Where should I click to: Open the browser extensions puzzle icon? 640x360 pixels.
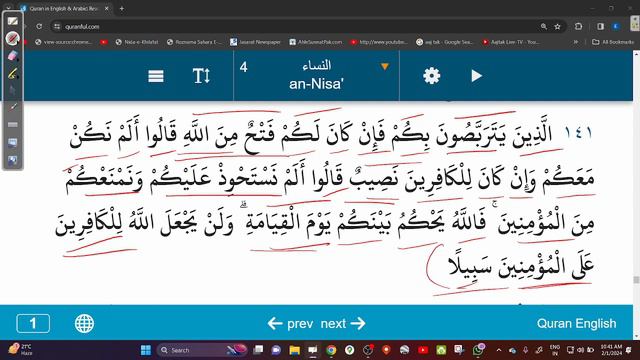point(578,27)
